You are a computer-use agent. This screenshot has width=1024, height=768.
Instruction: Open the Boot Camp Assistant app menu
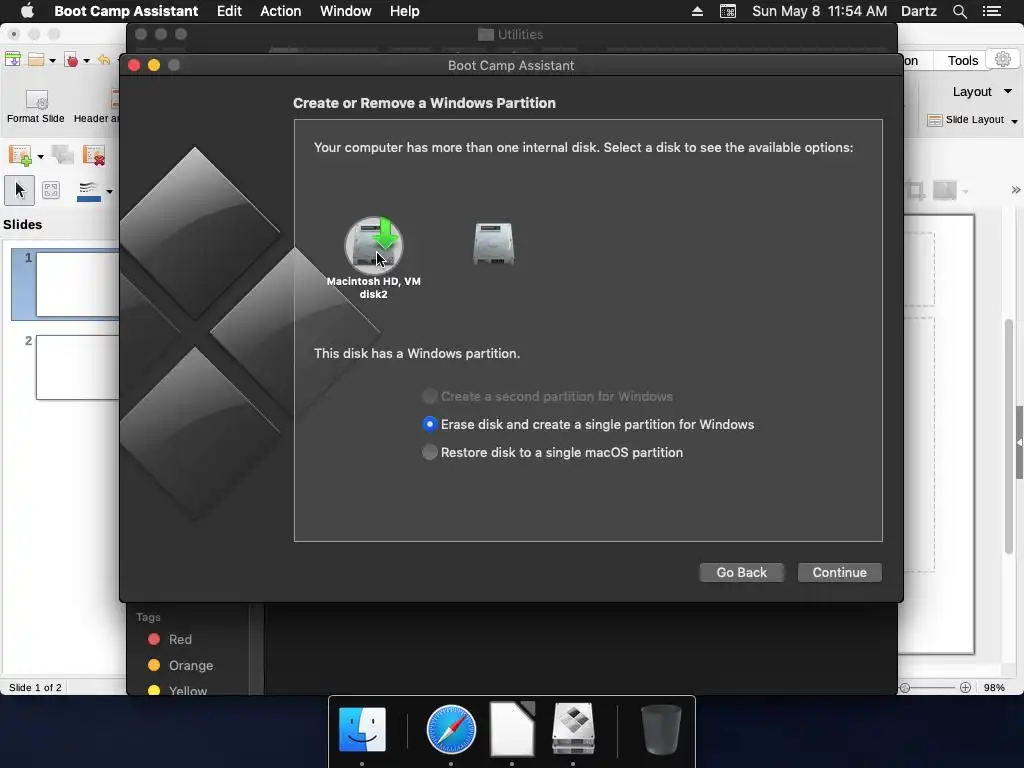coord(126,11)
